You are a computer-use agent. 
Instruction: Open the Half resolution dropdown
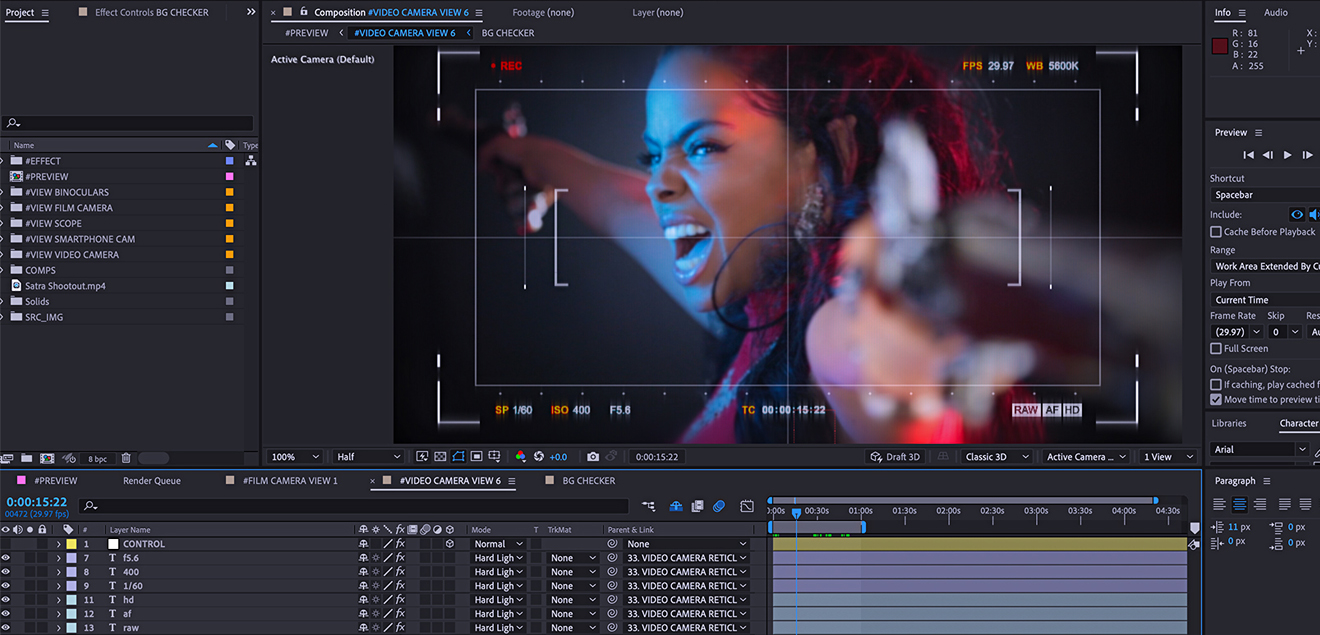pyautogui.click(x=368, y=457)
